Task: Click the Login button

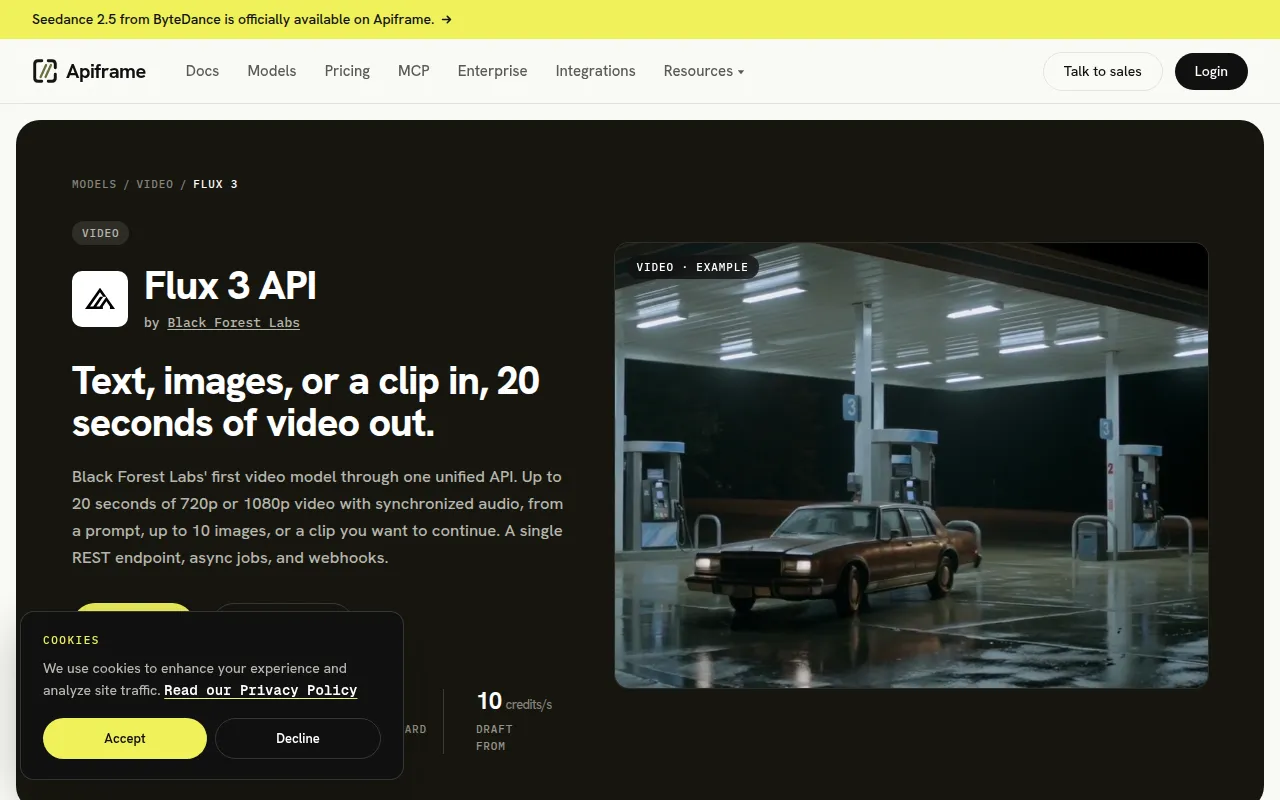Action: click(x=1211, y=71)
